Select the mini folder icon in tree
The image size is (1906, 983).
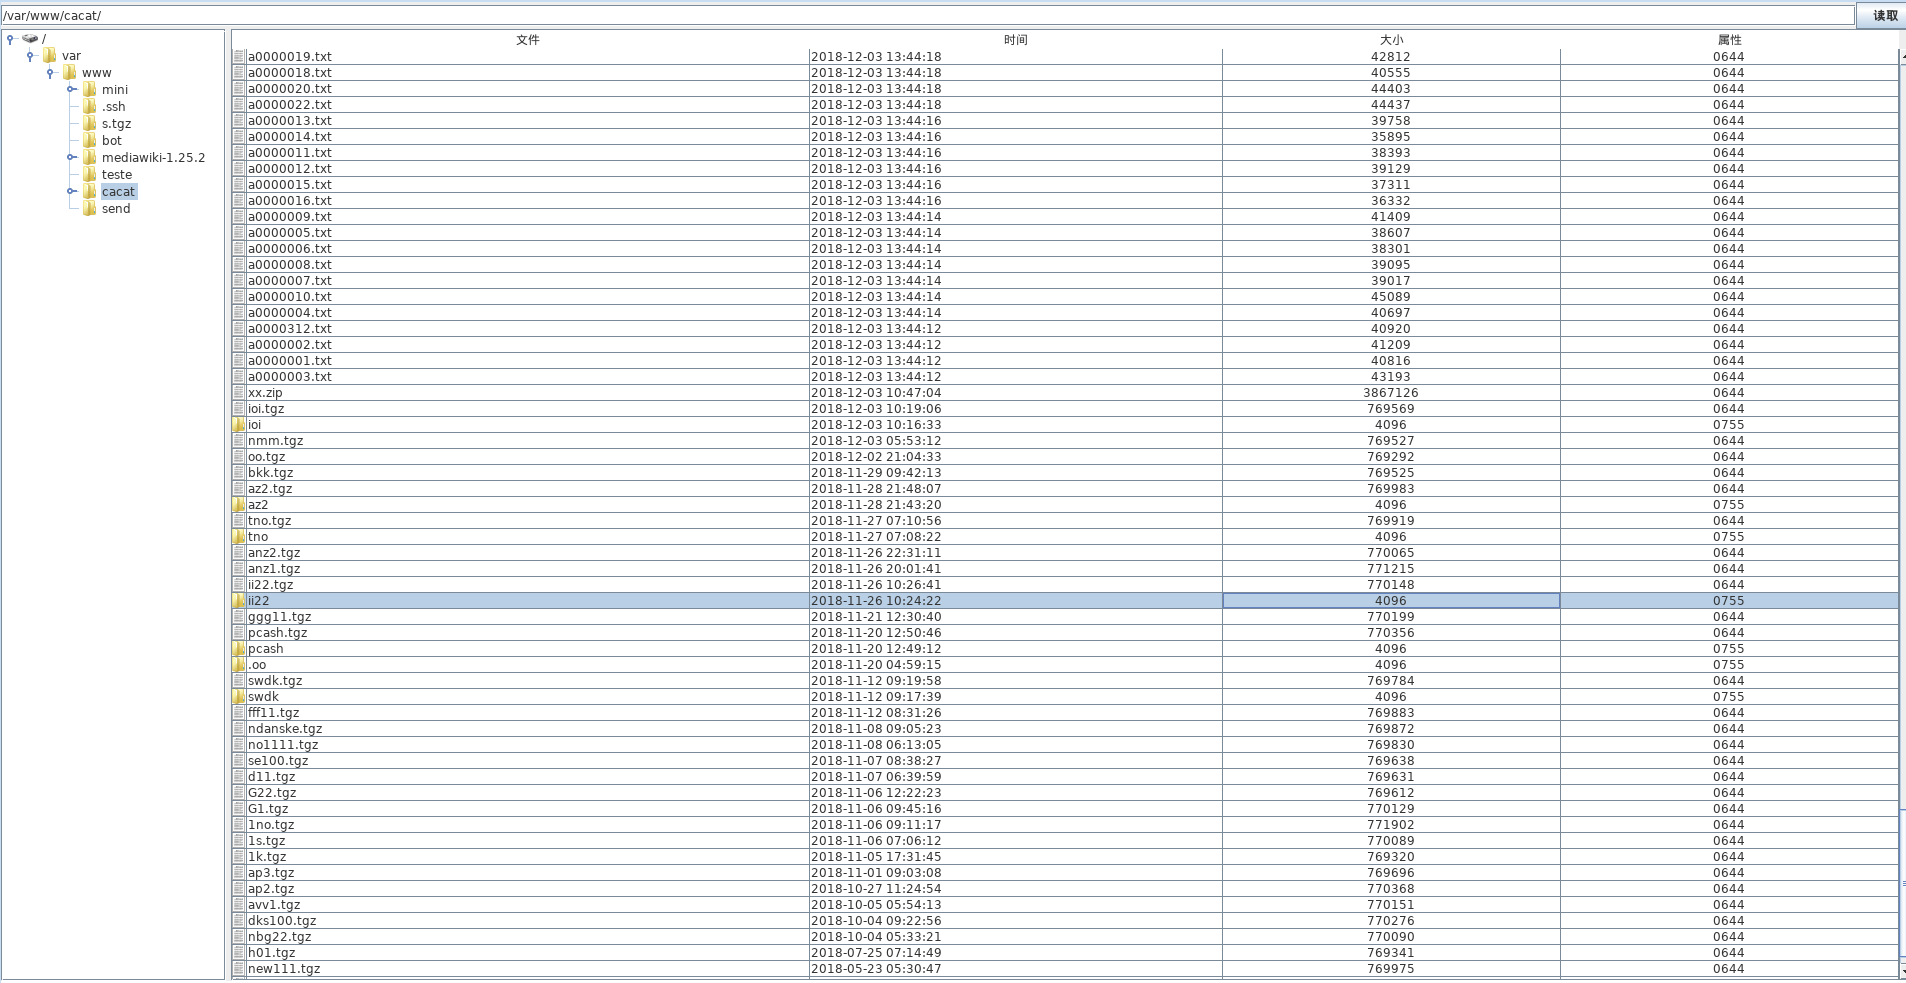click(90, 89)
